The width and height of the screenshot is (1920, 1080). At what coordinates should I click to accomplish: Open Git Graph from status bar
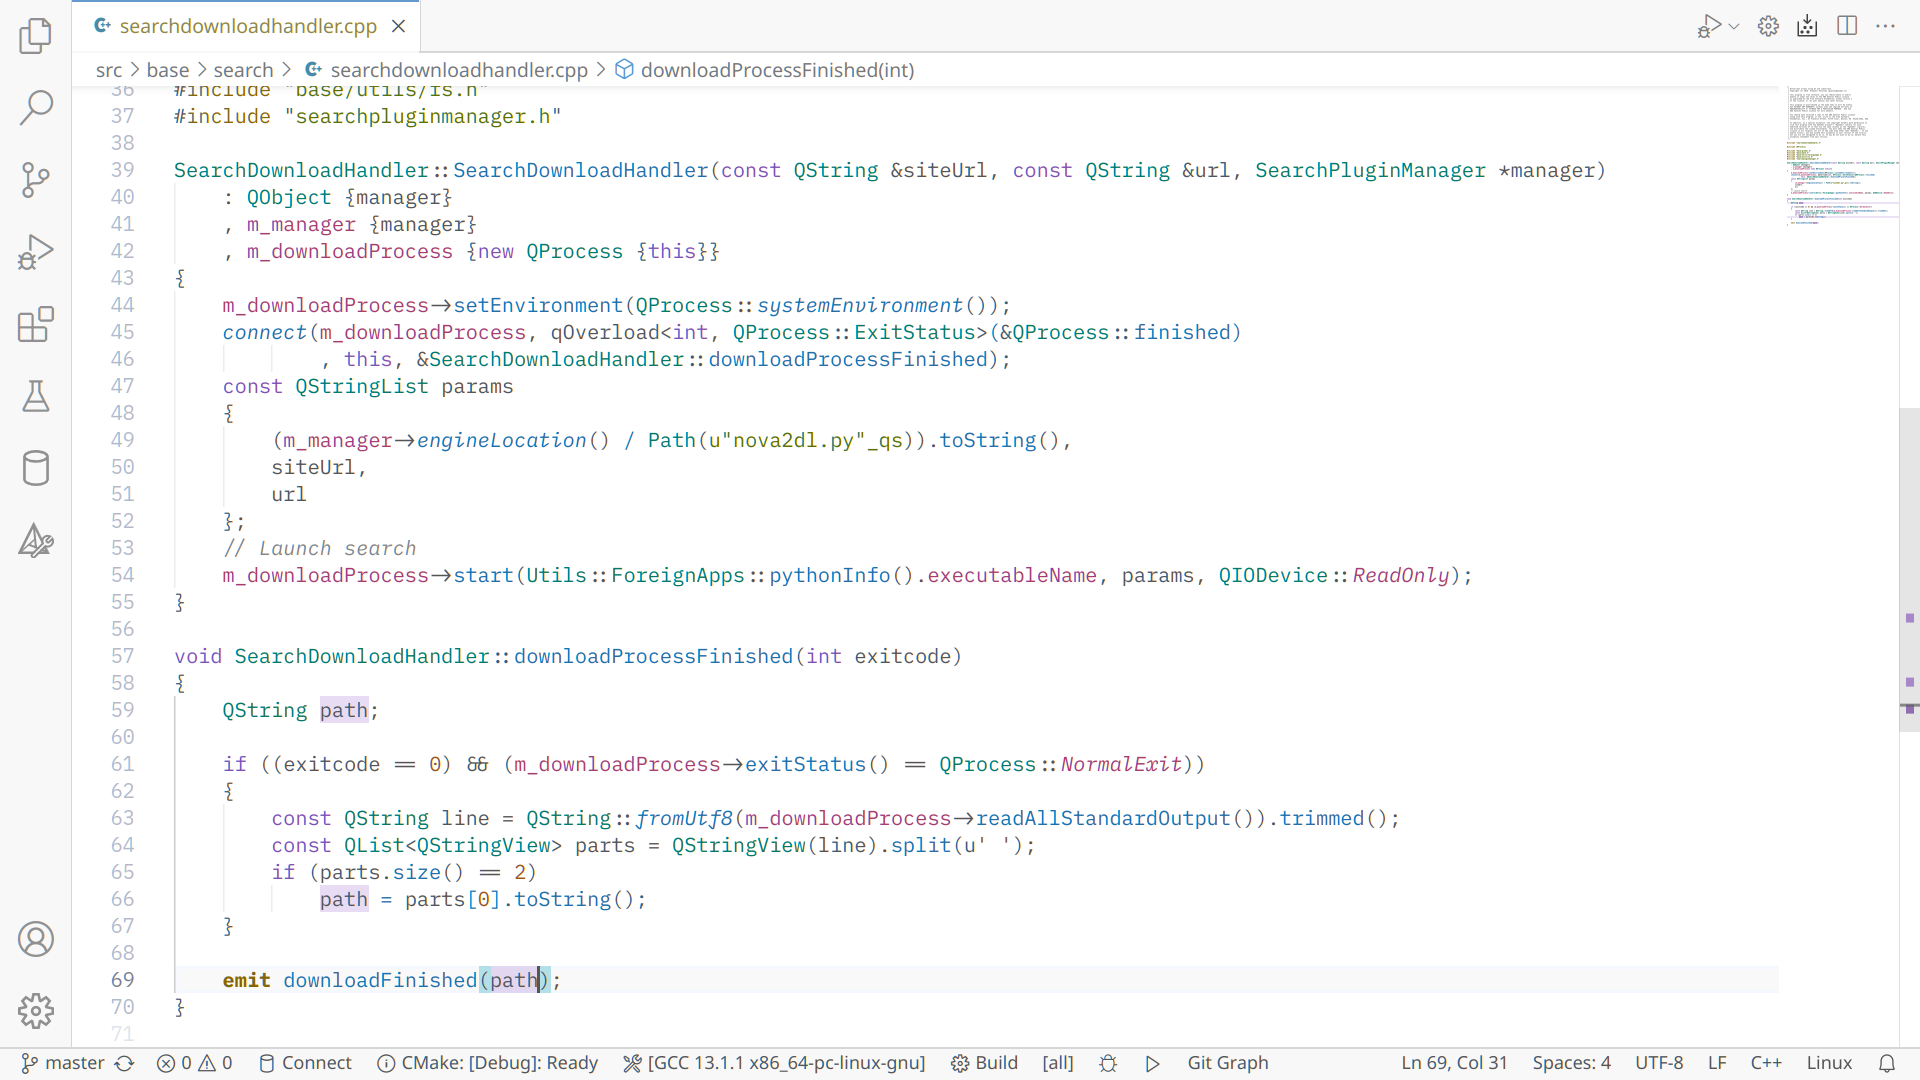(1227, 1063)
